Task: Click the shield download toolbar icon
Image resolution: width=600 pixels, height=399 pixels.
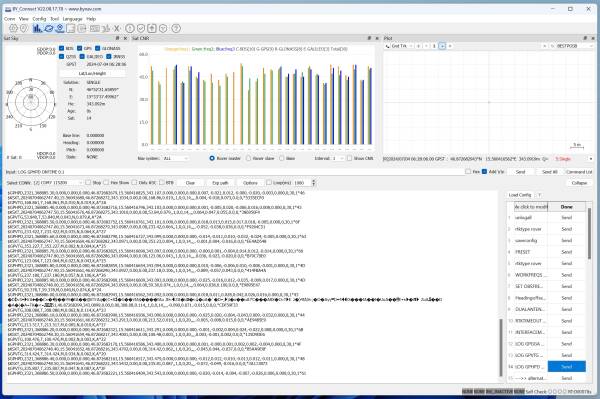Action: (x=163, y=28)
